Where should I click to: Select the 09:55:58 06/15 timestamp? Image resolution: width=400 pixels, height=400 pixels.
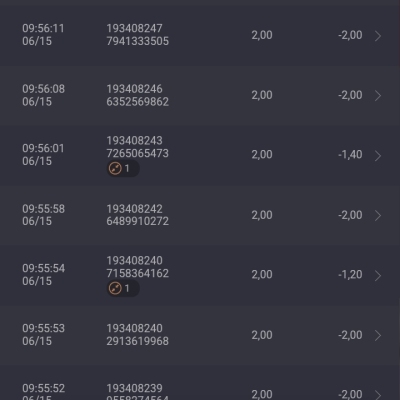point(43,215)
